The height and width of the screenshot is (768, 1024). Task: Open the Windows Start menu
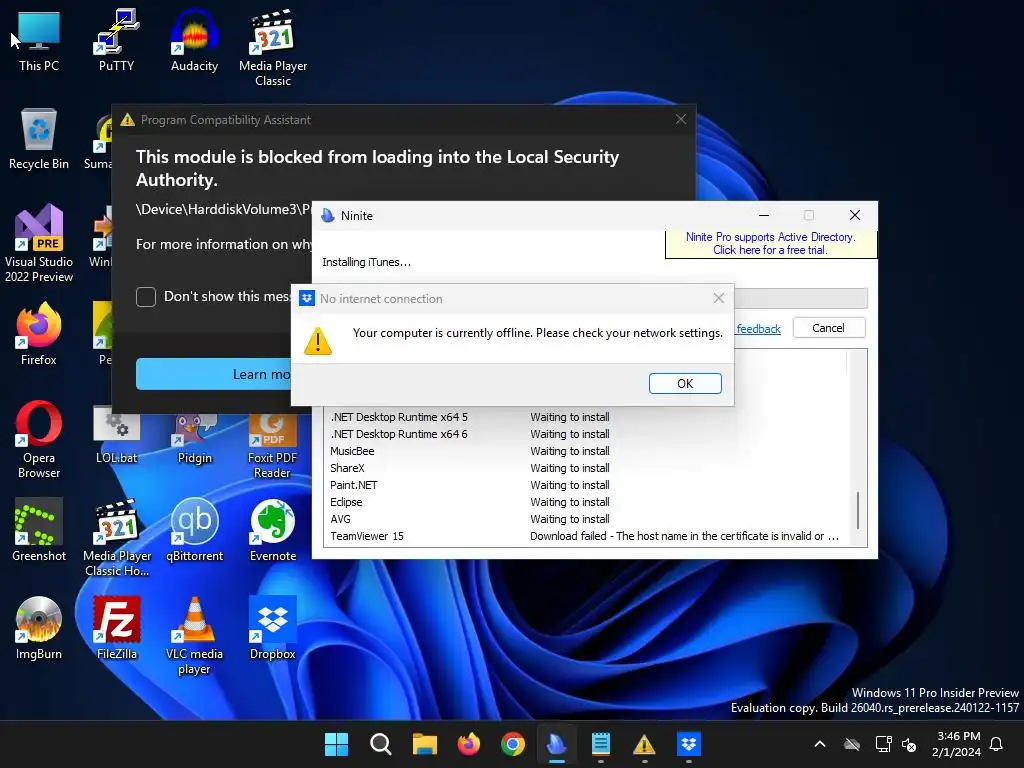click(x=336, y=744)
